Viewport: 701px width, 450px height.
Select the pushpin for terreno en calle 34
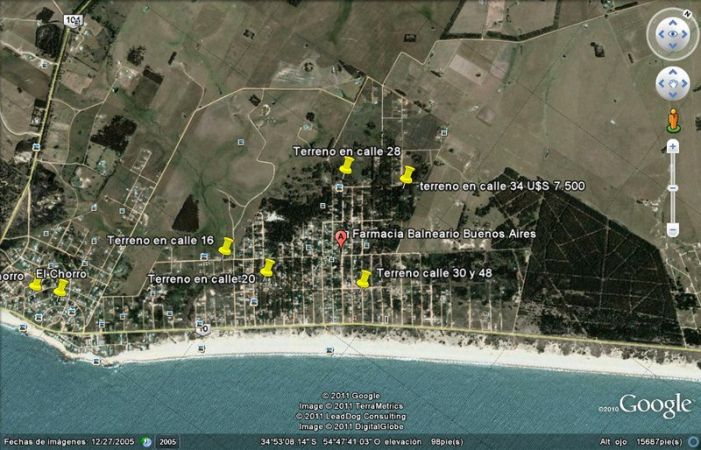point(406,175)
